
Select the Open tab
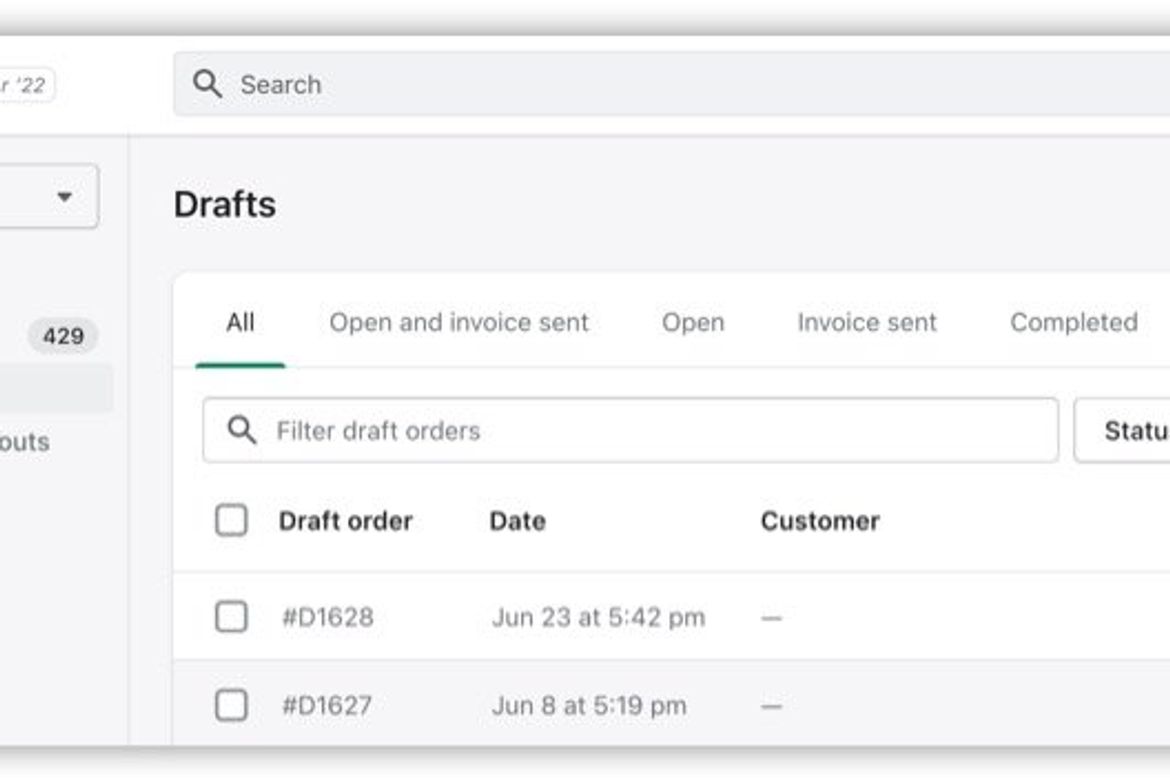point(693,322)
